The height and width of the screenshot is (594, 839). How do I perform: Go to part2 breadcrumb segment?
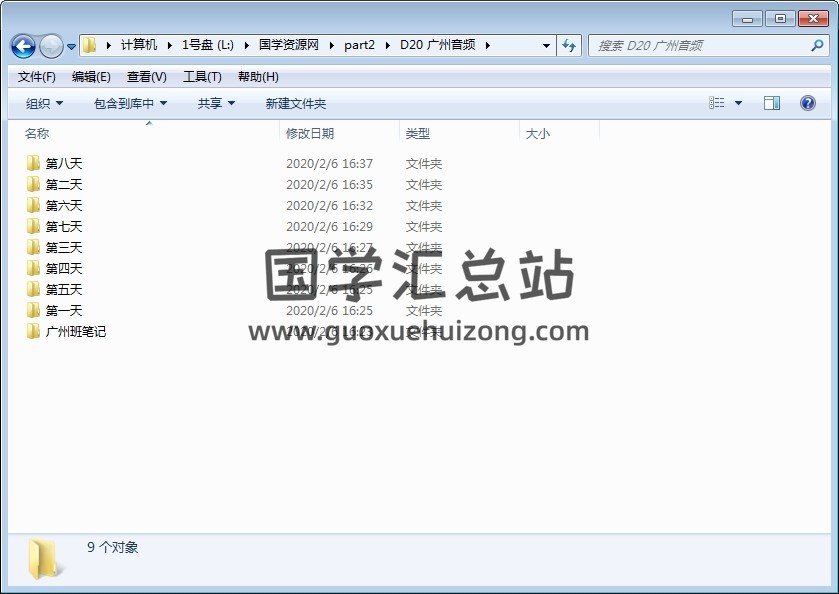click(359, 45)
